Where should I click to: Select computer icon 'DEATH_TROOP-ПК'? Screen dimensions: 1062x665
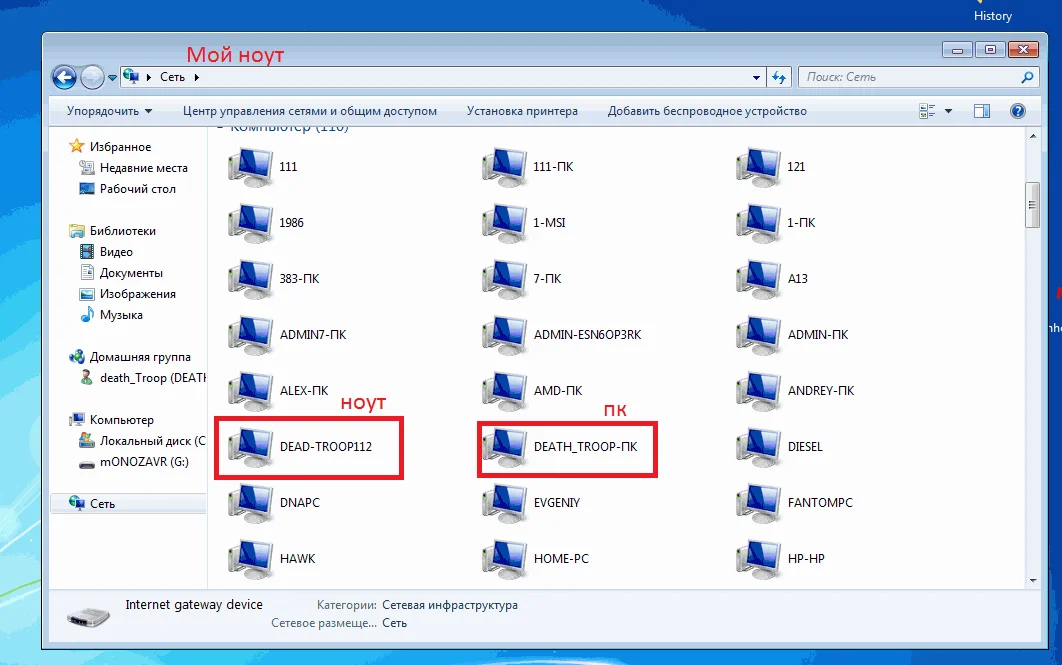(x=505, y=447)
